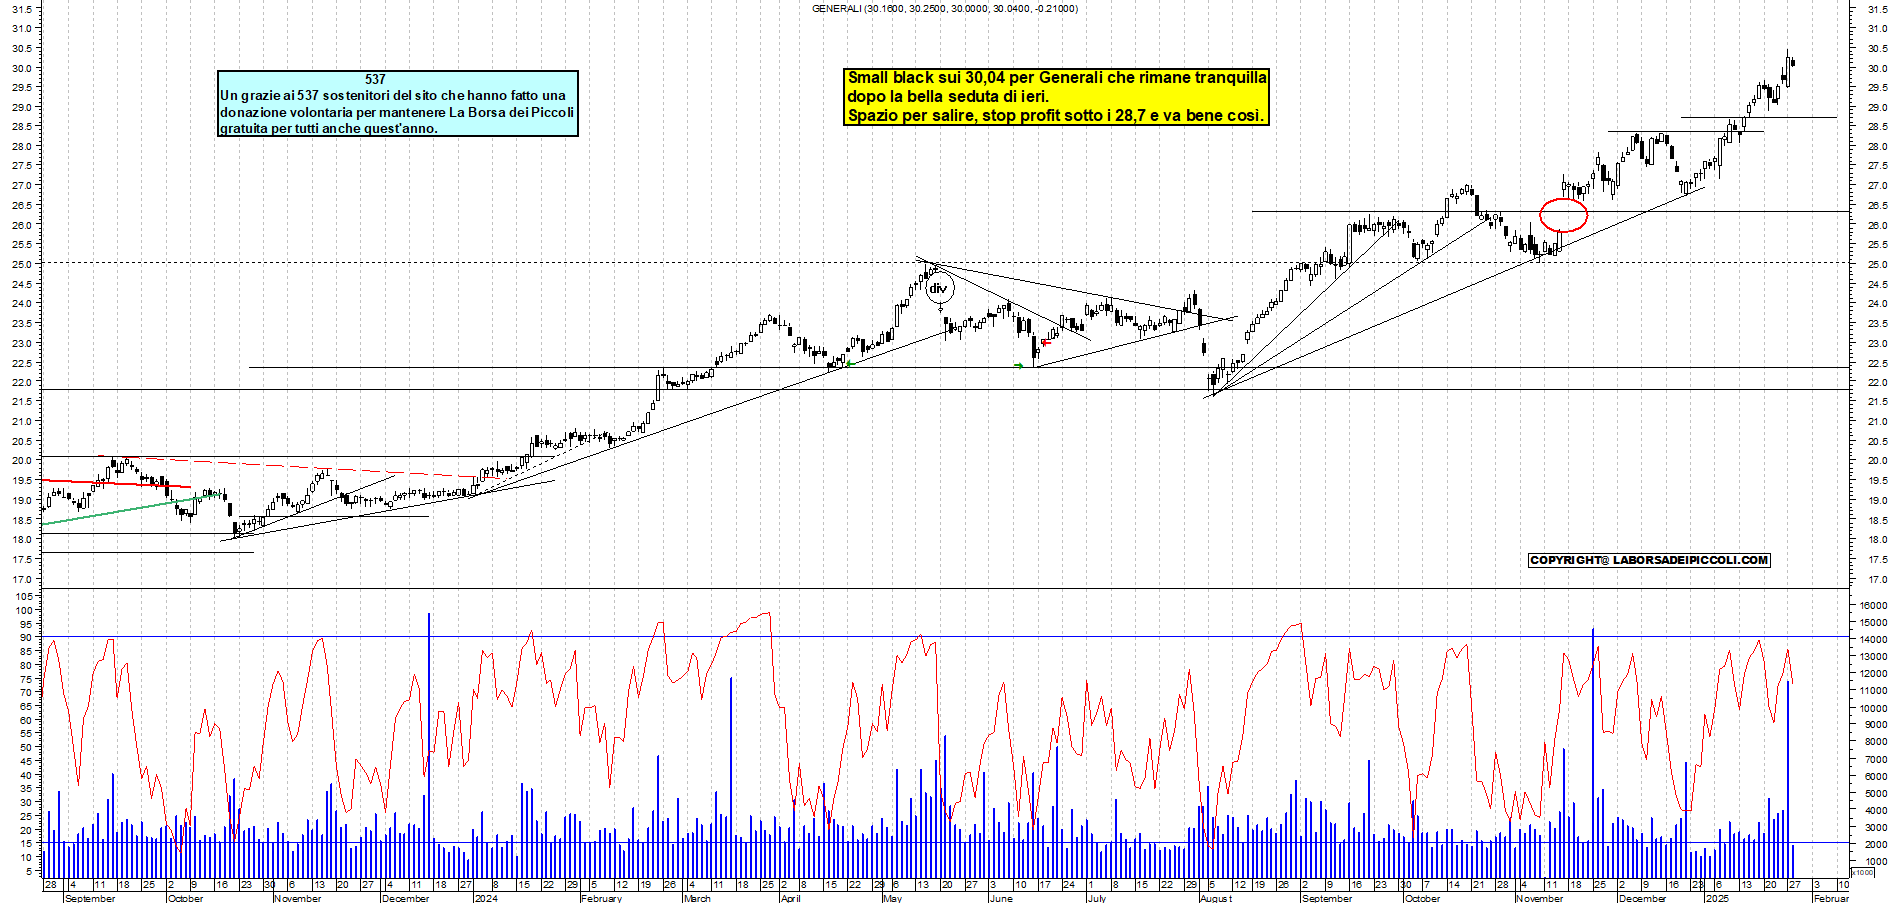
Task: Click the GENERALI chart title with prices
Action: point(945,8)
